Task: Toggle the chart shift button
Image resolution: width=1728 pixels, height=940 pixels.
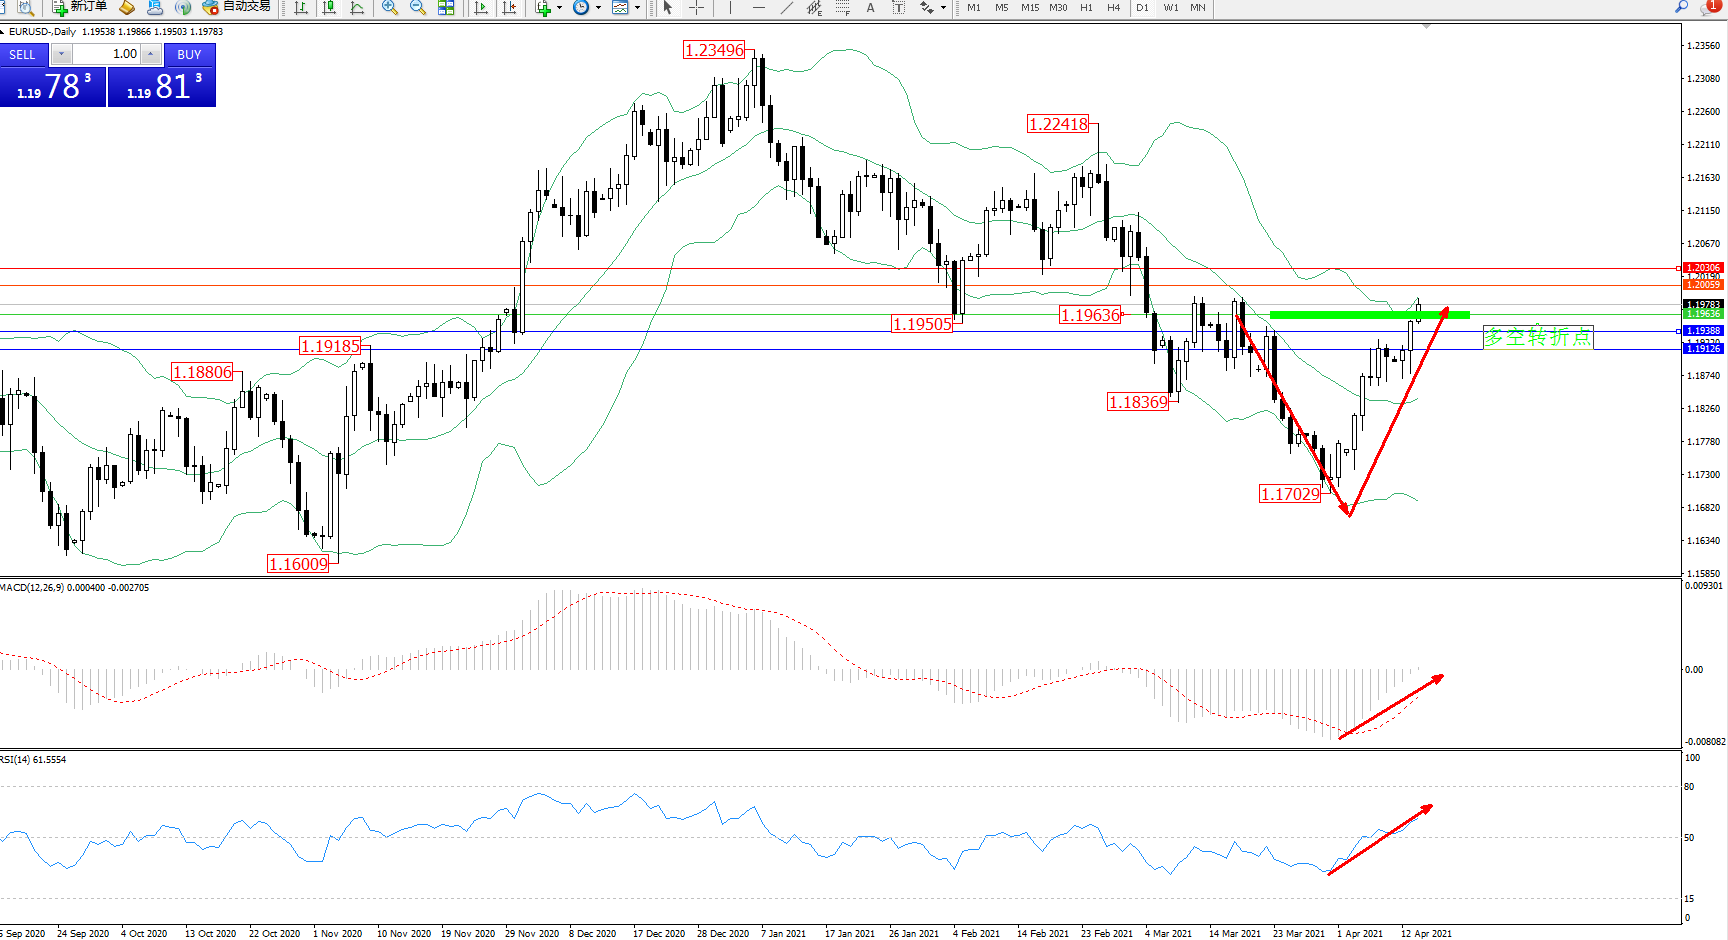Action: click(x=509, y=8)
